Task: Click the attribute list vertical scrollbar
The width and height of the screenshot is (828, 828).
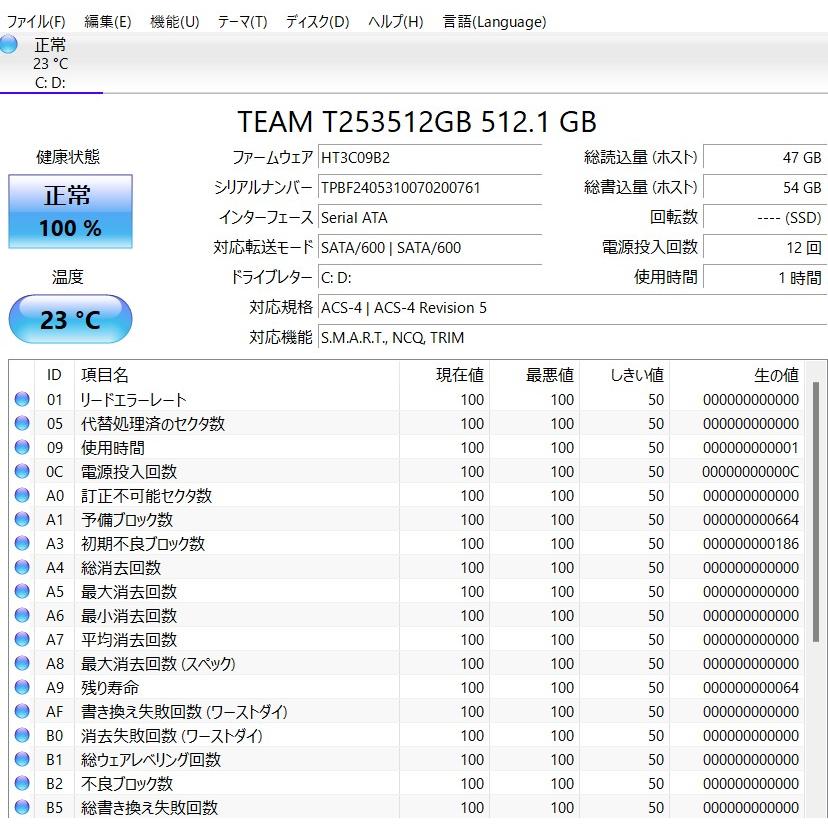Action: point(817,510)
